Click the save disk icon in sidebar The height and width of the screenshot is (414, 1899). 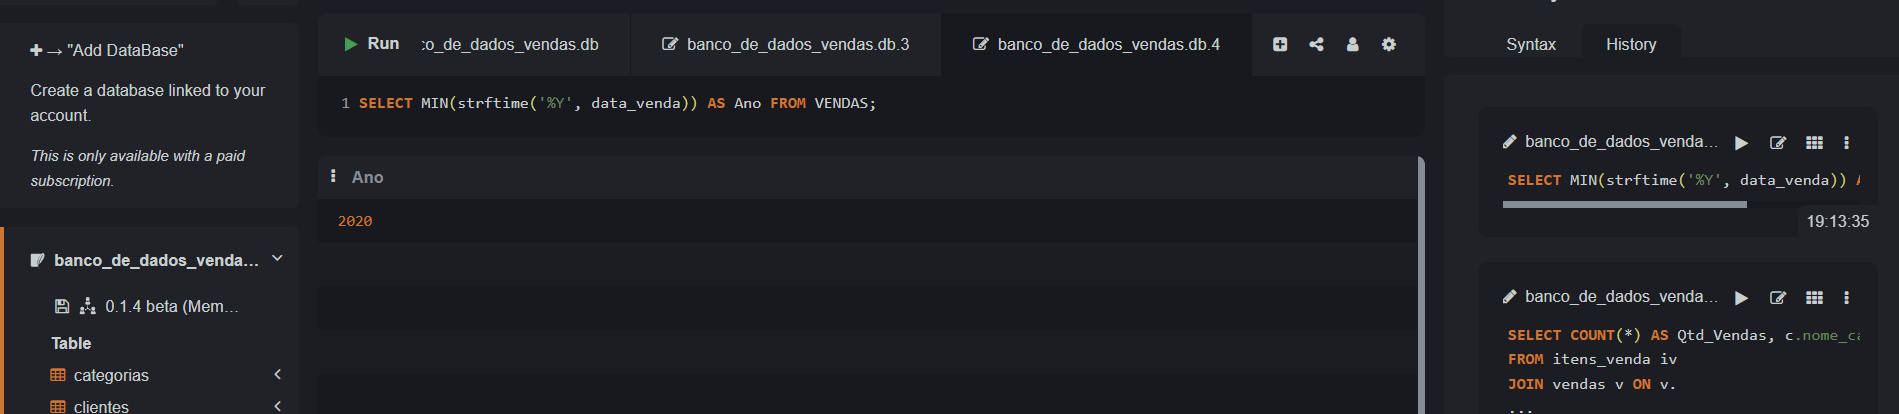click(62, 306)
